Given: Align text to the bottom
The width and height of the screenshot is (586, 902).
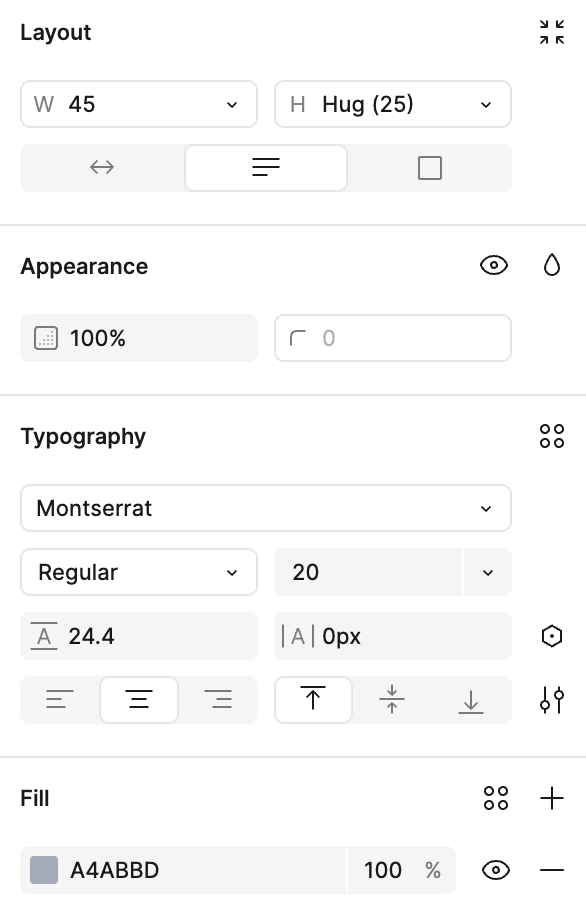Looking at the screenshot, I should point(471,700).
